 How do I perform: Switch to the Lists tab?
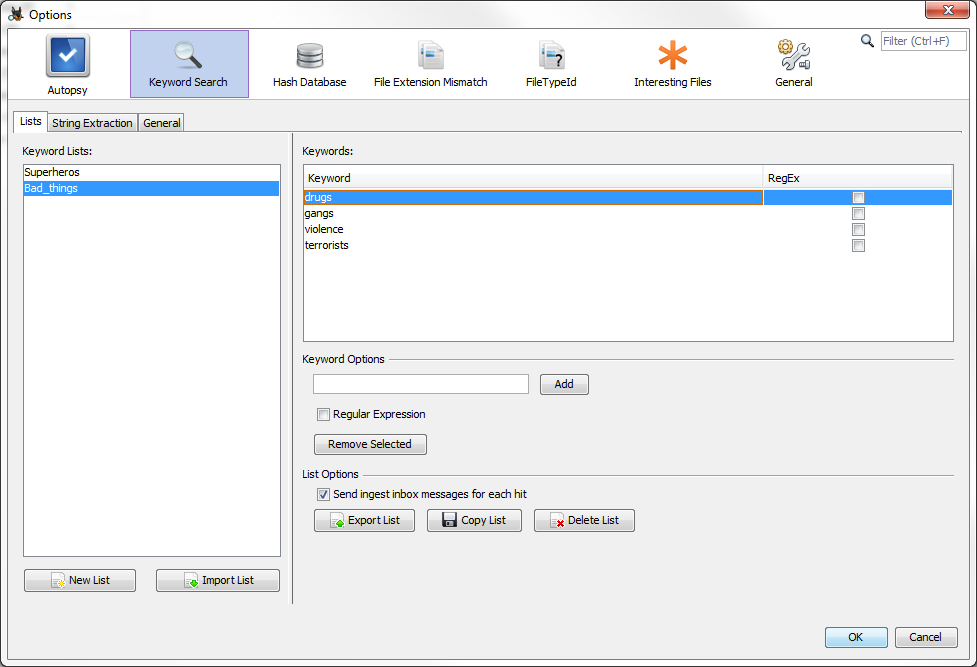coord(31,122)
